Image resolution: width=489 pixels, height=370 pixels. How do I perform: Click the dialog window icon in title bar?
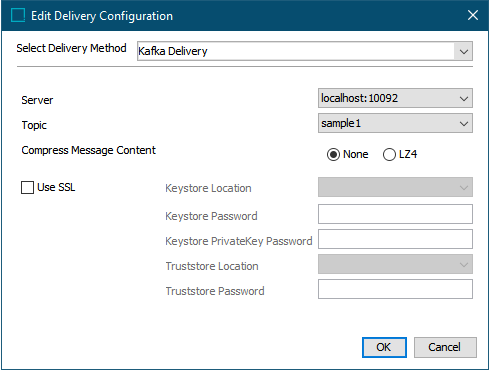18,15
